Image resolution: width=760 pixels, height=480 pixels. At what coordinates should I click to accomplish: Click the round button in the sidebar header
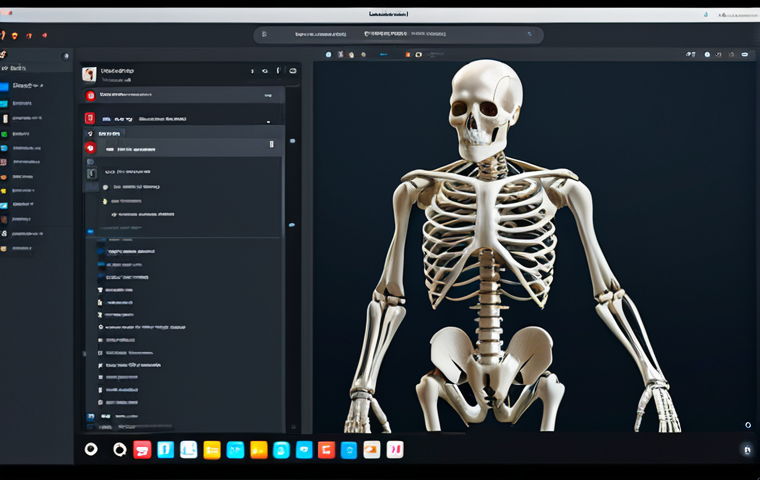point(66,56)
